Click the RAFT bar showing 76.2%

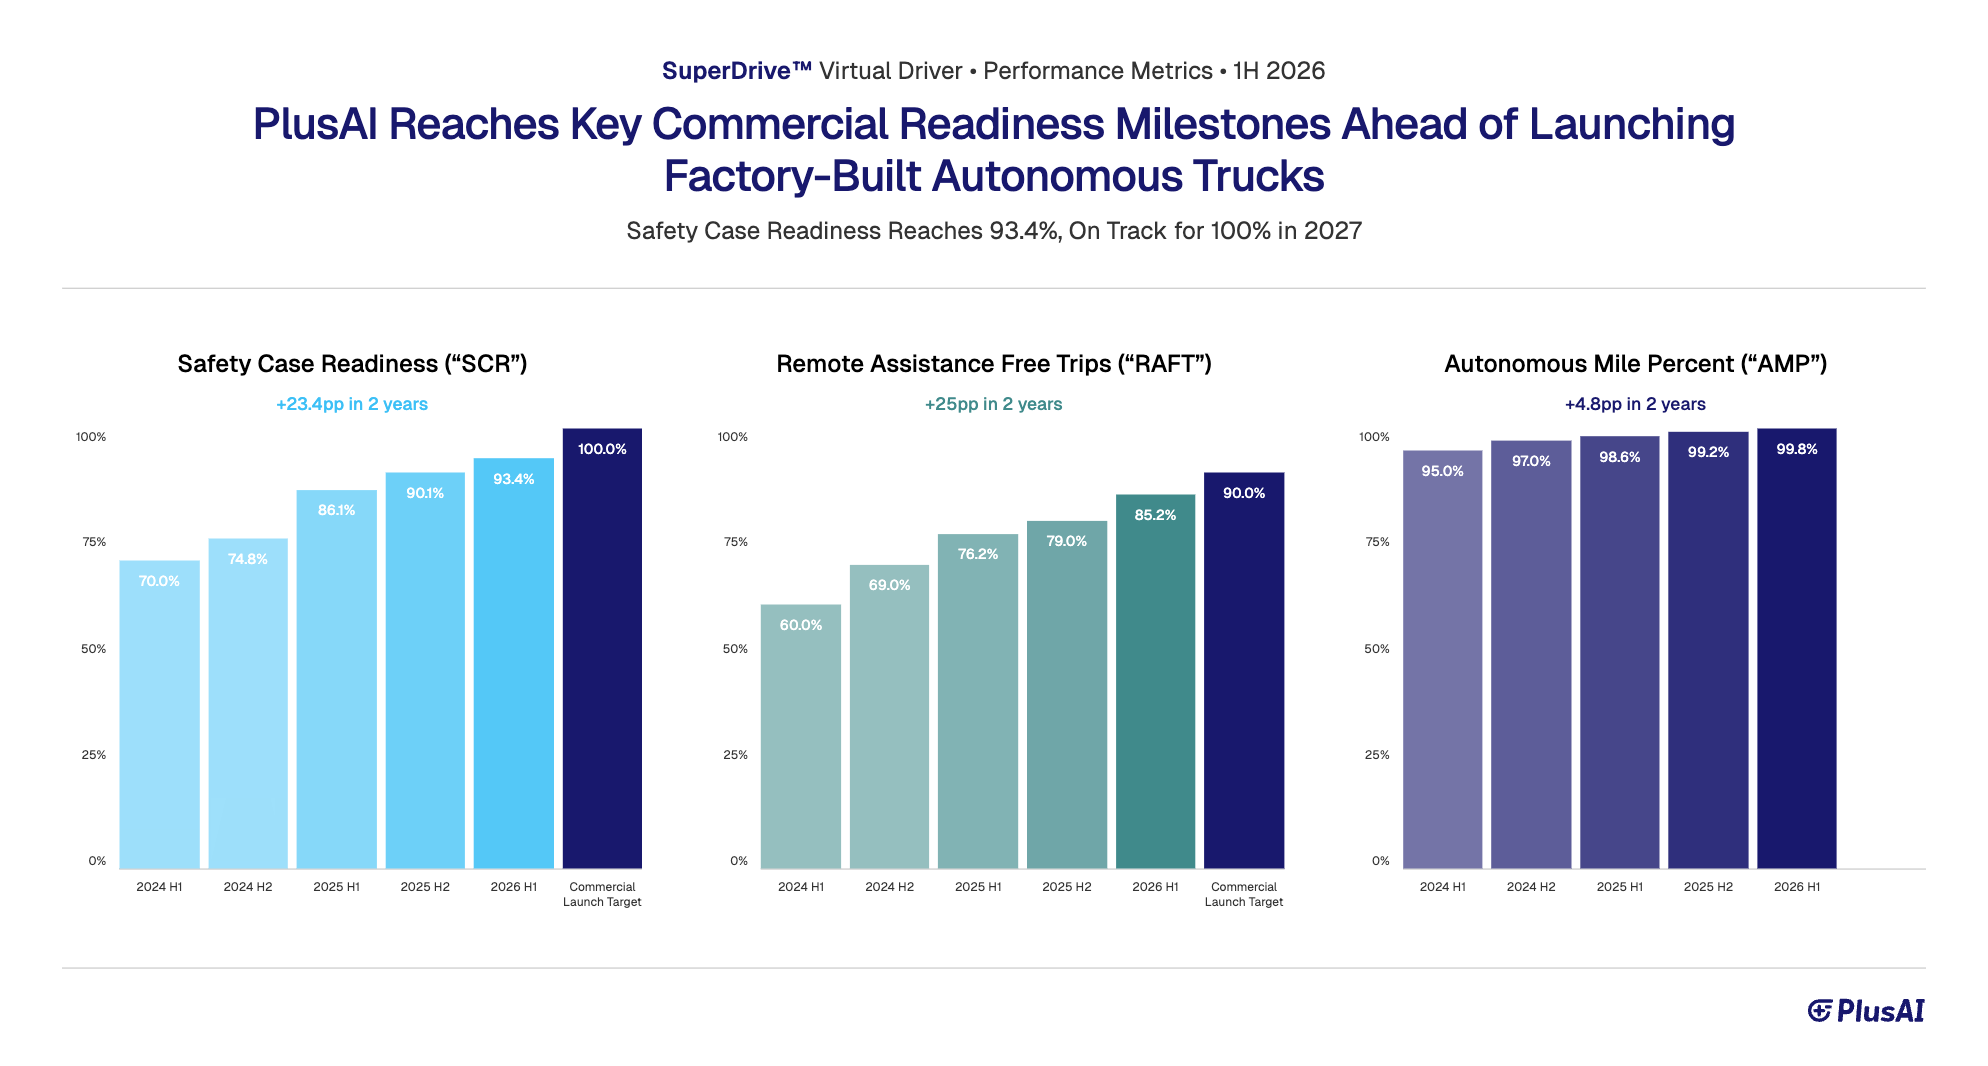point(978,701)
